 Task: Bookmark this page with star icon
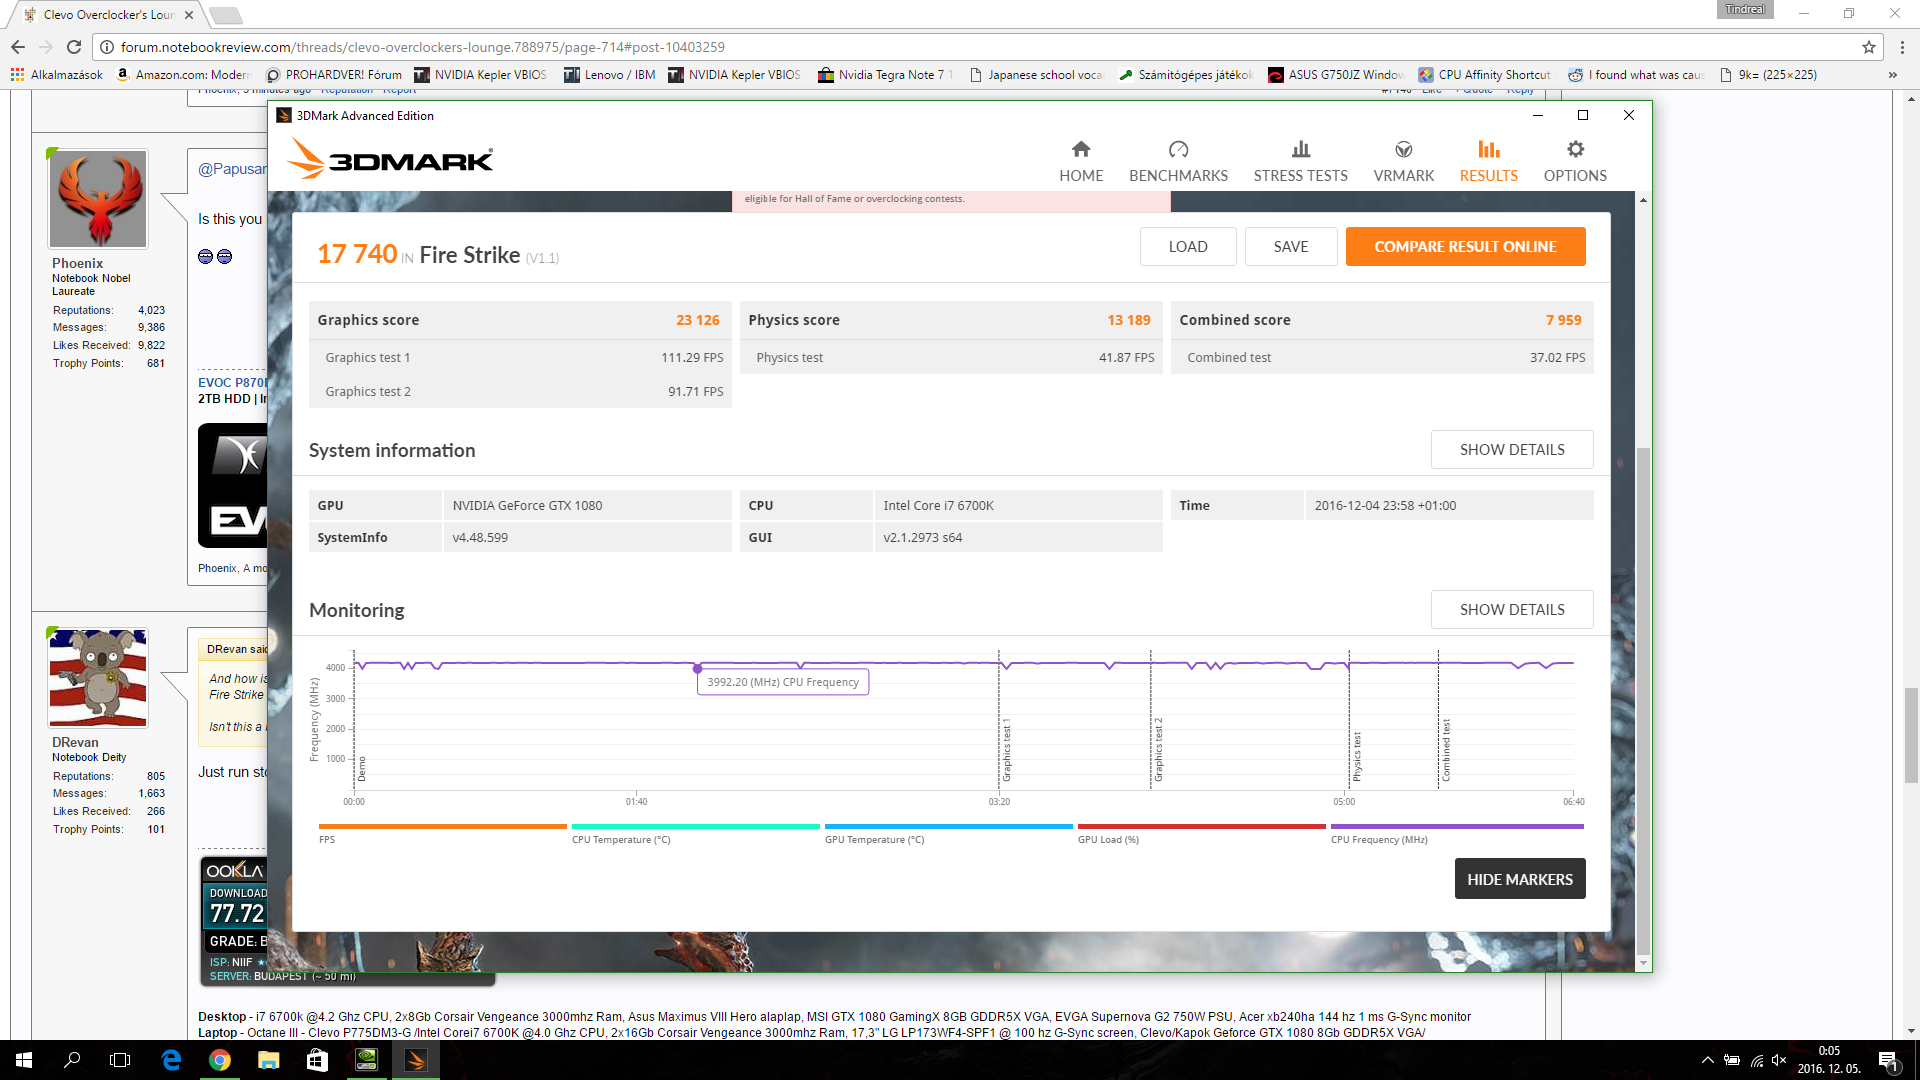coord(1868,47)
